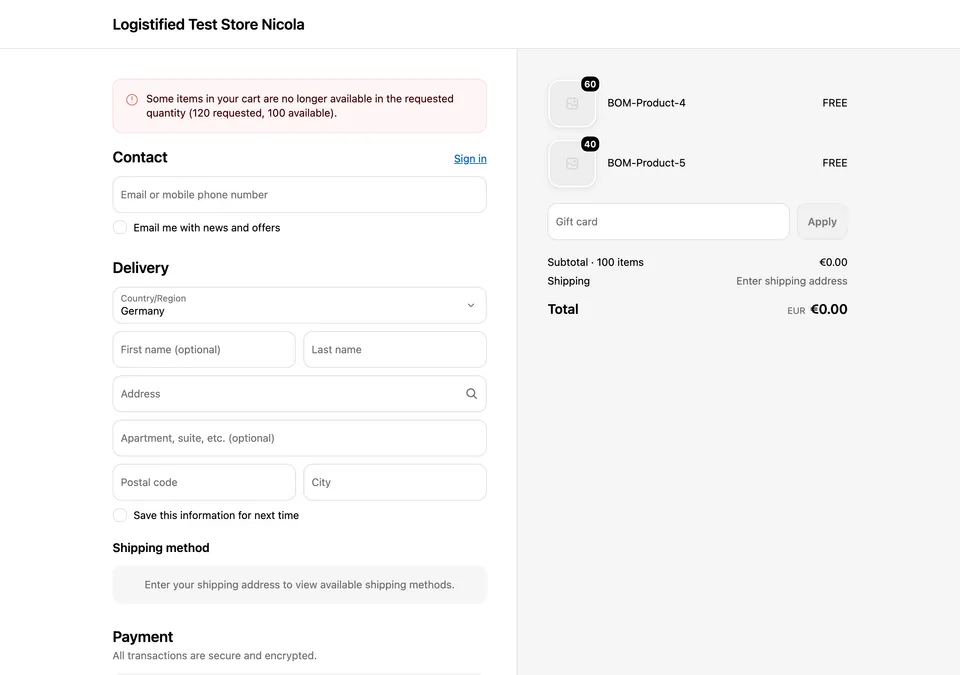
Task: Focus the Email or mobile phone number field
Action: coord(299,195)
